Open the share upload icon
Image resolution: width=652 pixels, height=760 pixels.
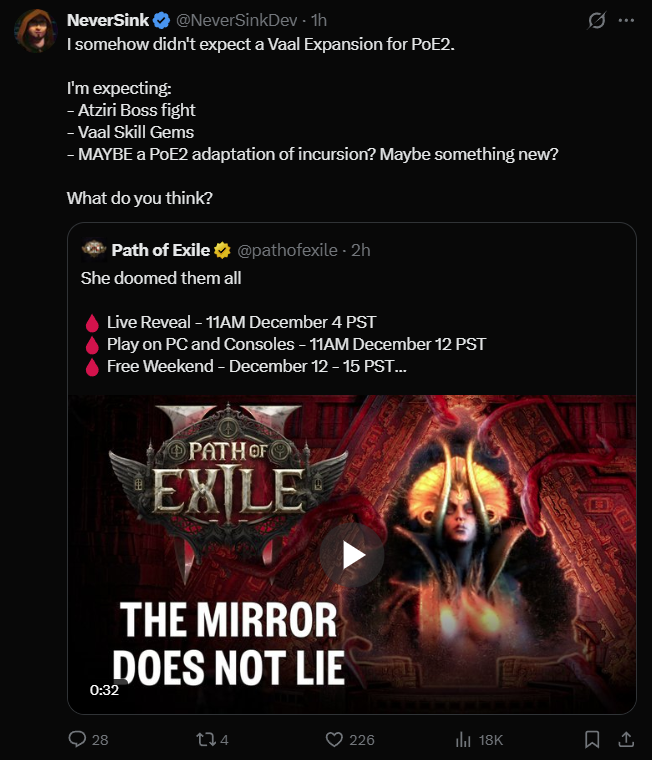(x=626, y=739)
